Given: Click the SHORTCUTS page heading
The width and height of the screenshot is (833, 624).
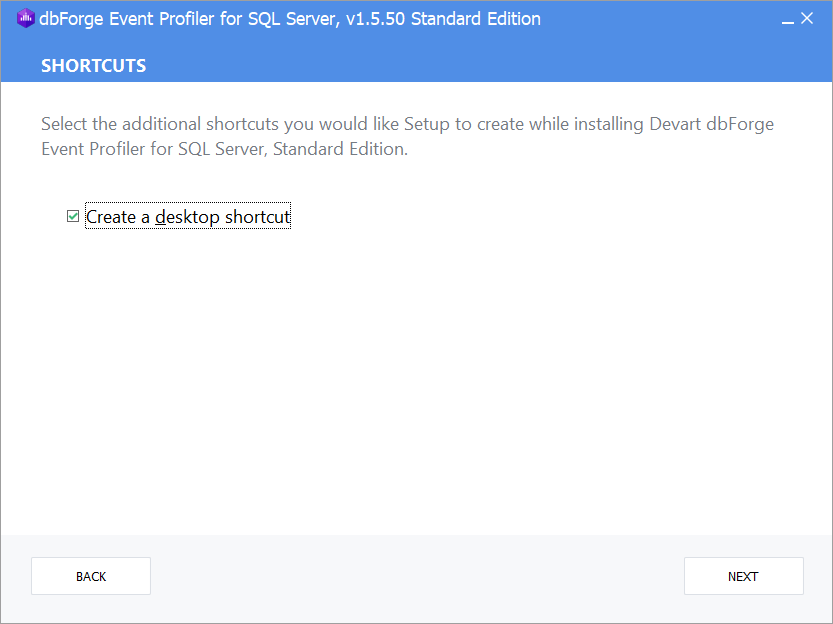Looking at the screenshot, I should click(94, 66).
